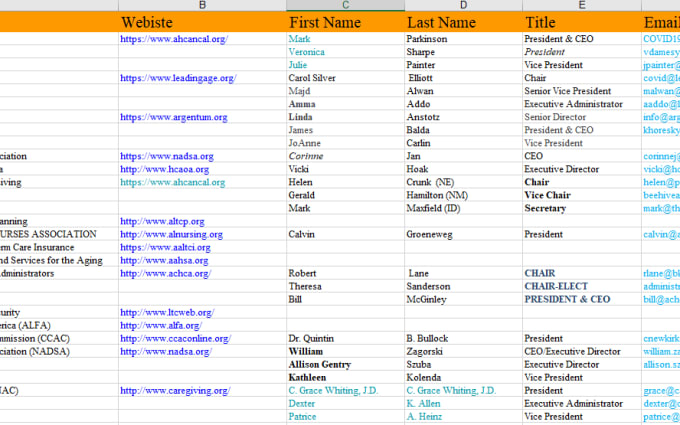This screenshot has height=425, width=680.
Task: Select column E header
Action: pos(582,5)
